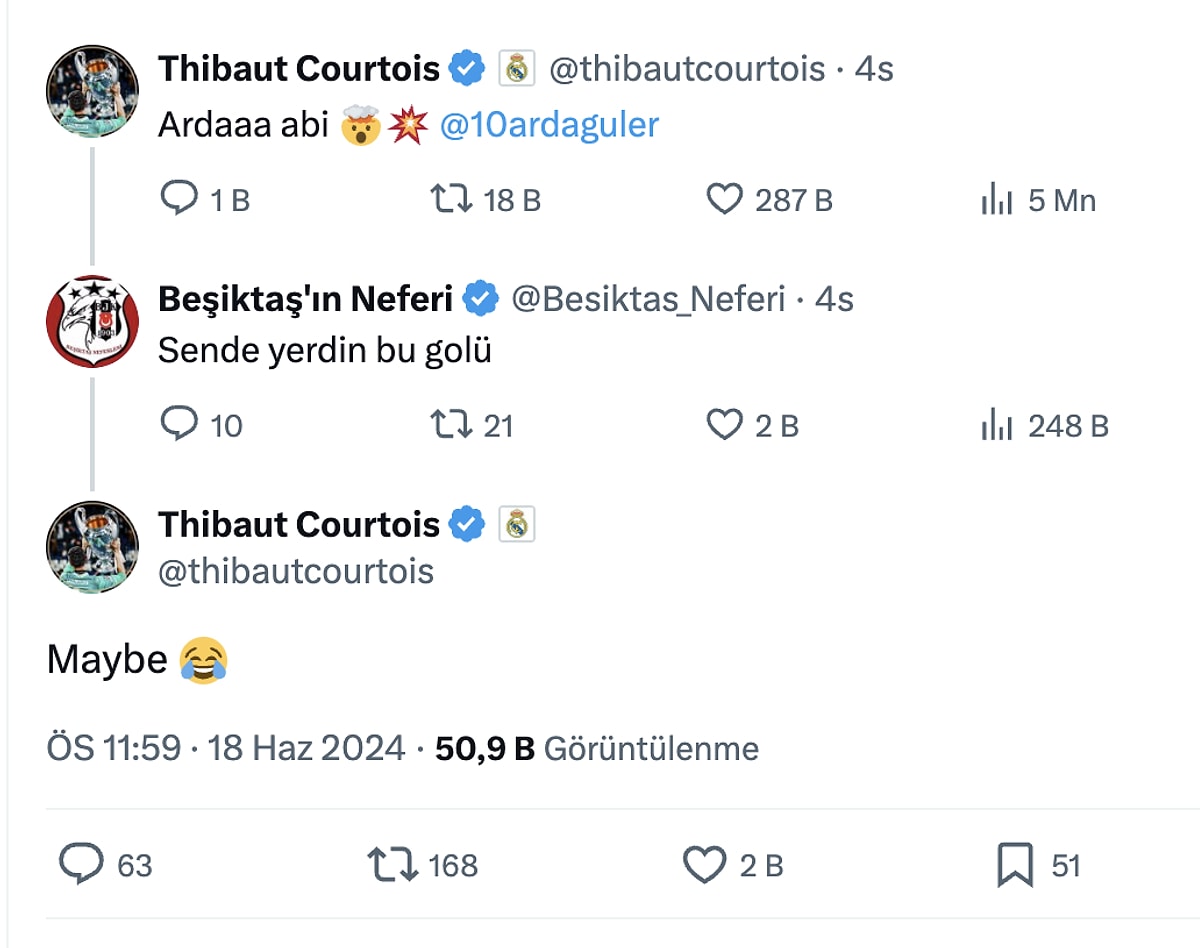
Task: Select the Beşiktaş'ın Neferi display name
Action: [305, 297]
